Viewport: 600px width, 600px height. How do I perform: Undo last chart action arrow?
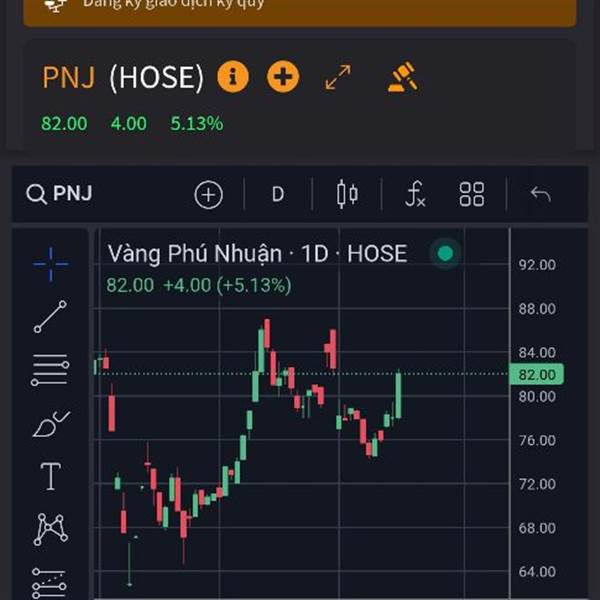tap(540, 194)
